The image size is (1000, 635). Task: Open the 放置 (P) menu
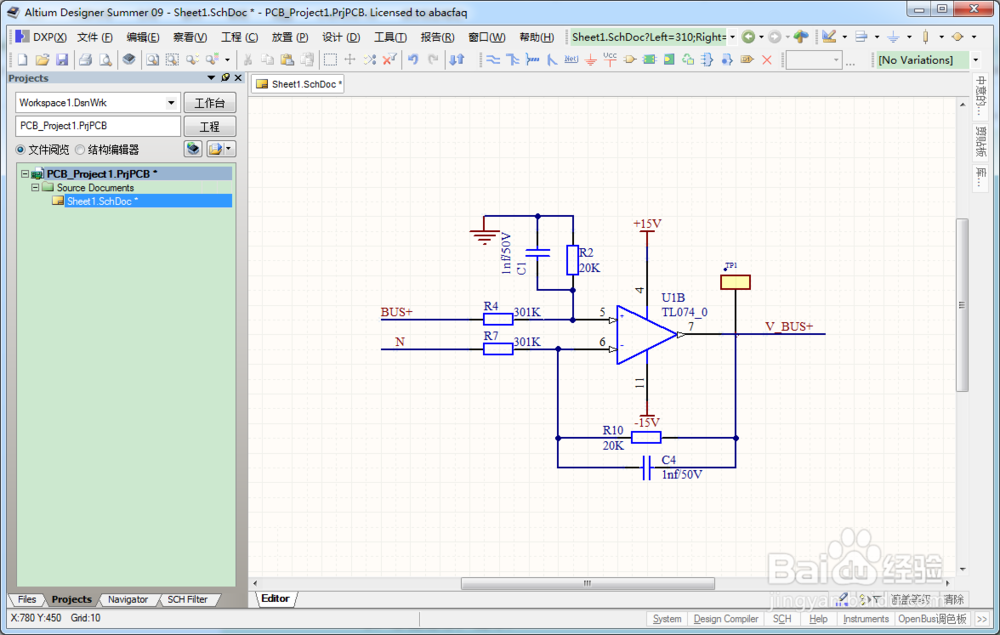point(289,37)
